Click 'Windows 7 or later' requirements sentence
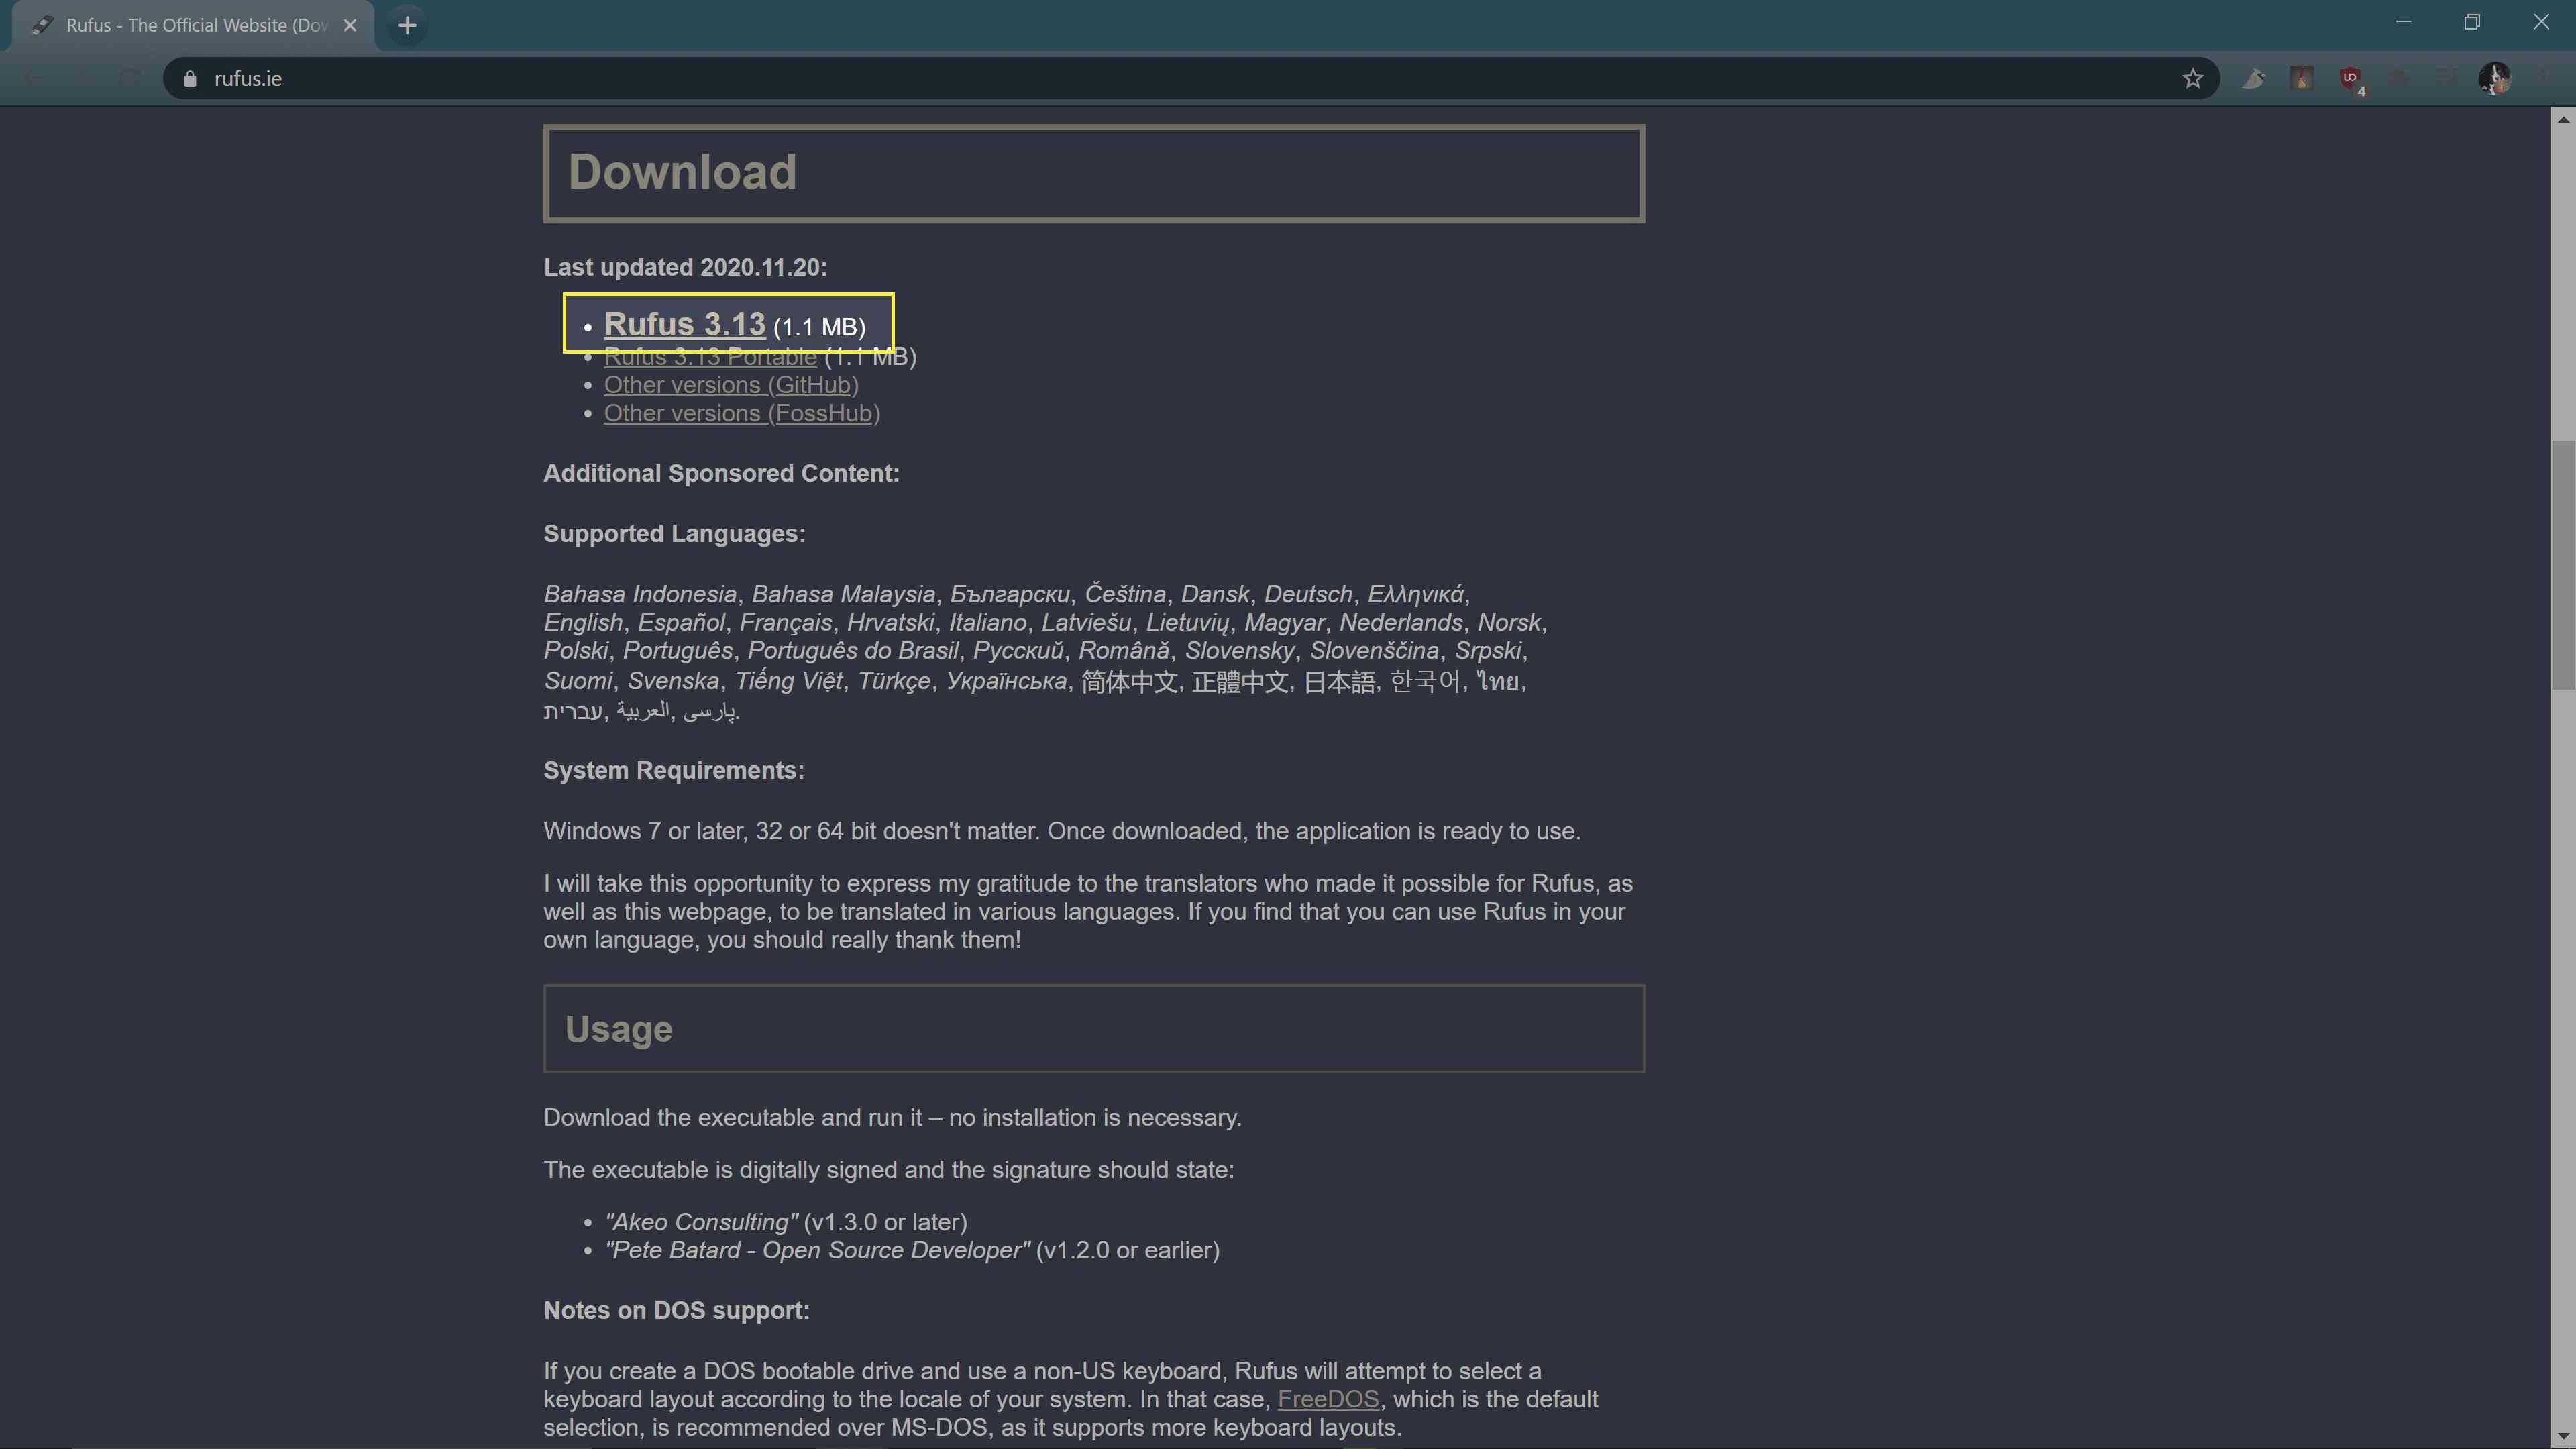Screen dimensions: 2576x1449 1062,831
